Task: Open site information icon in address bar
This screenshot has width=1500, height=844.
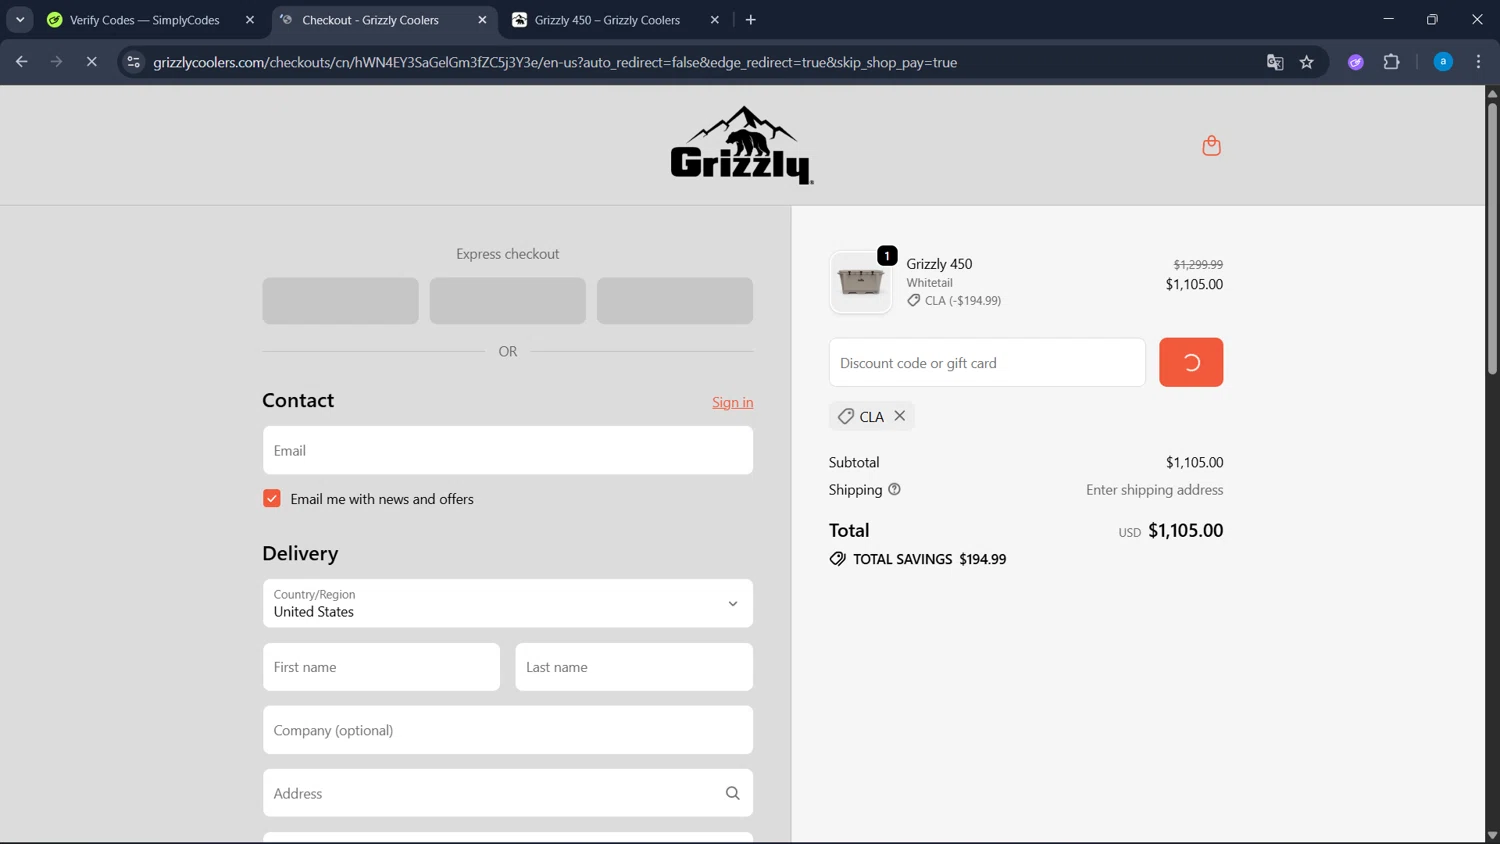Action: (x=133, y=62)
